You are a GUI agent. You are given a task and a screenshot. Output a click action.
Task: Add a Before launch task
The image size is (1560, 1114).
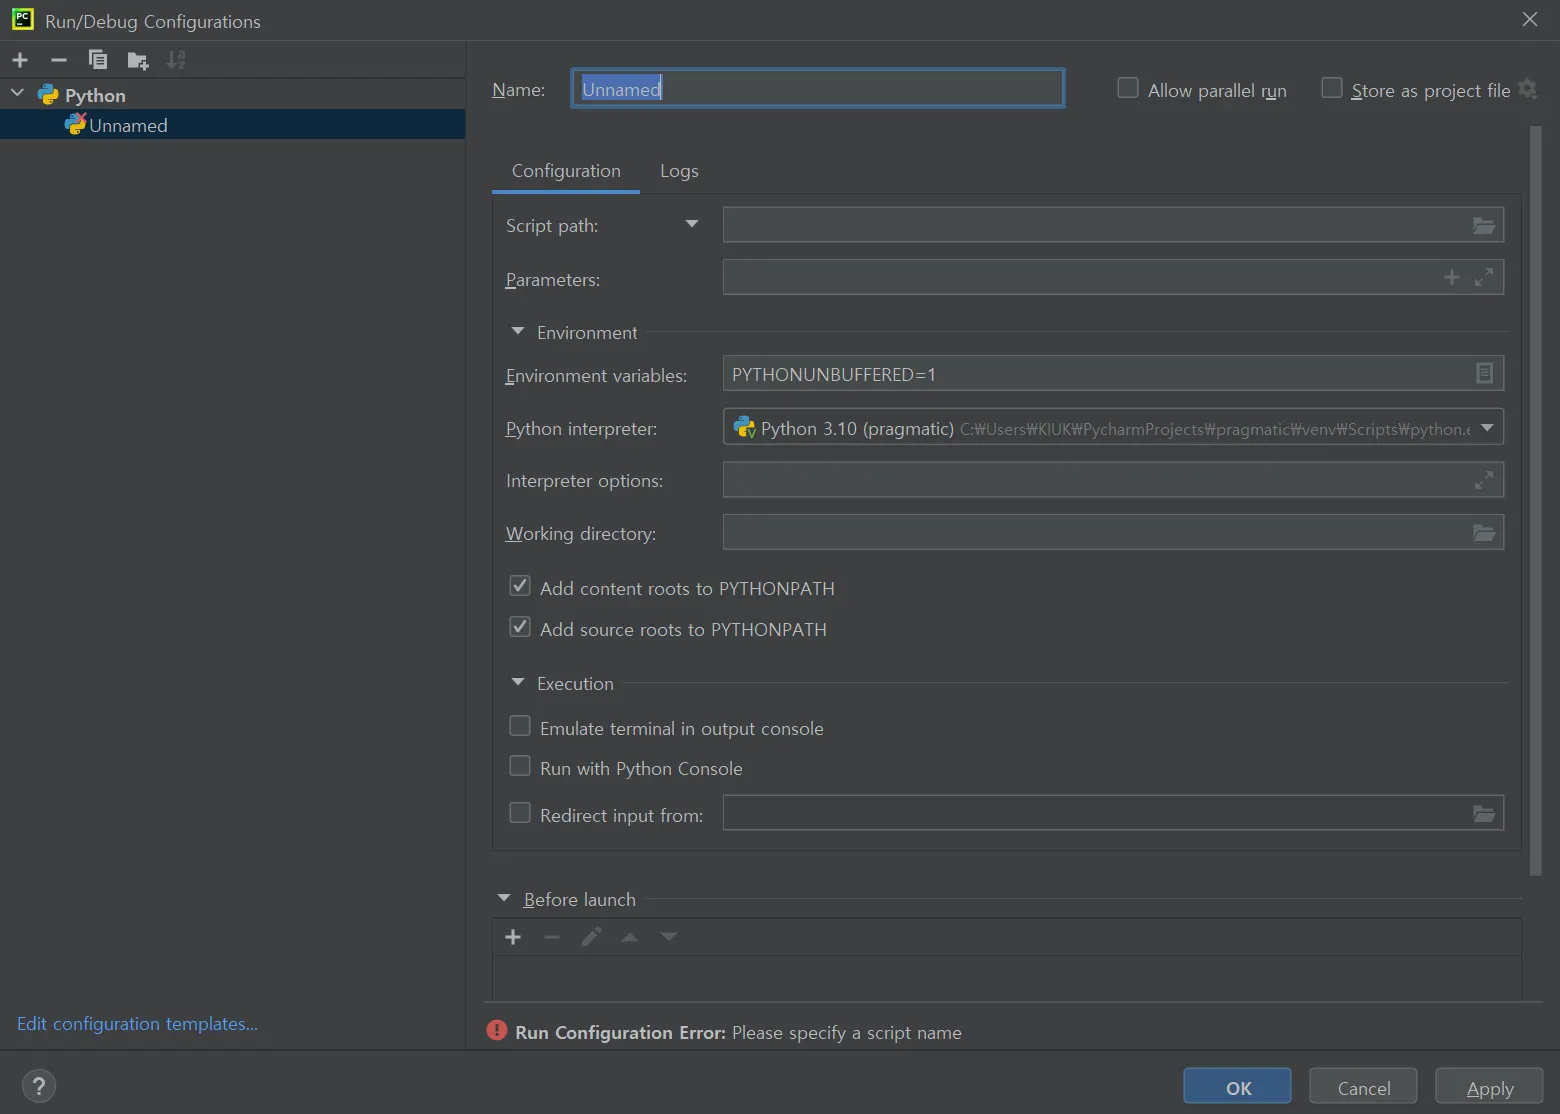click(x=513, y=937)
